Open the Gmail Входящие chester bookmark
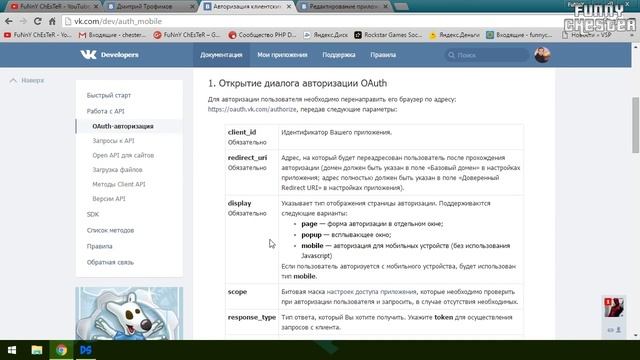The height and width of the screenshot is (360, 640). pyautogui.click(x=112, y=35)
